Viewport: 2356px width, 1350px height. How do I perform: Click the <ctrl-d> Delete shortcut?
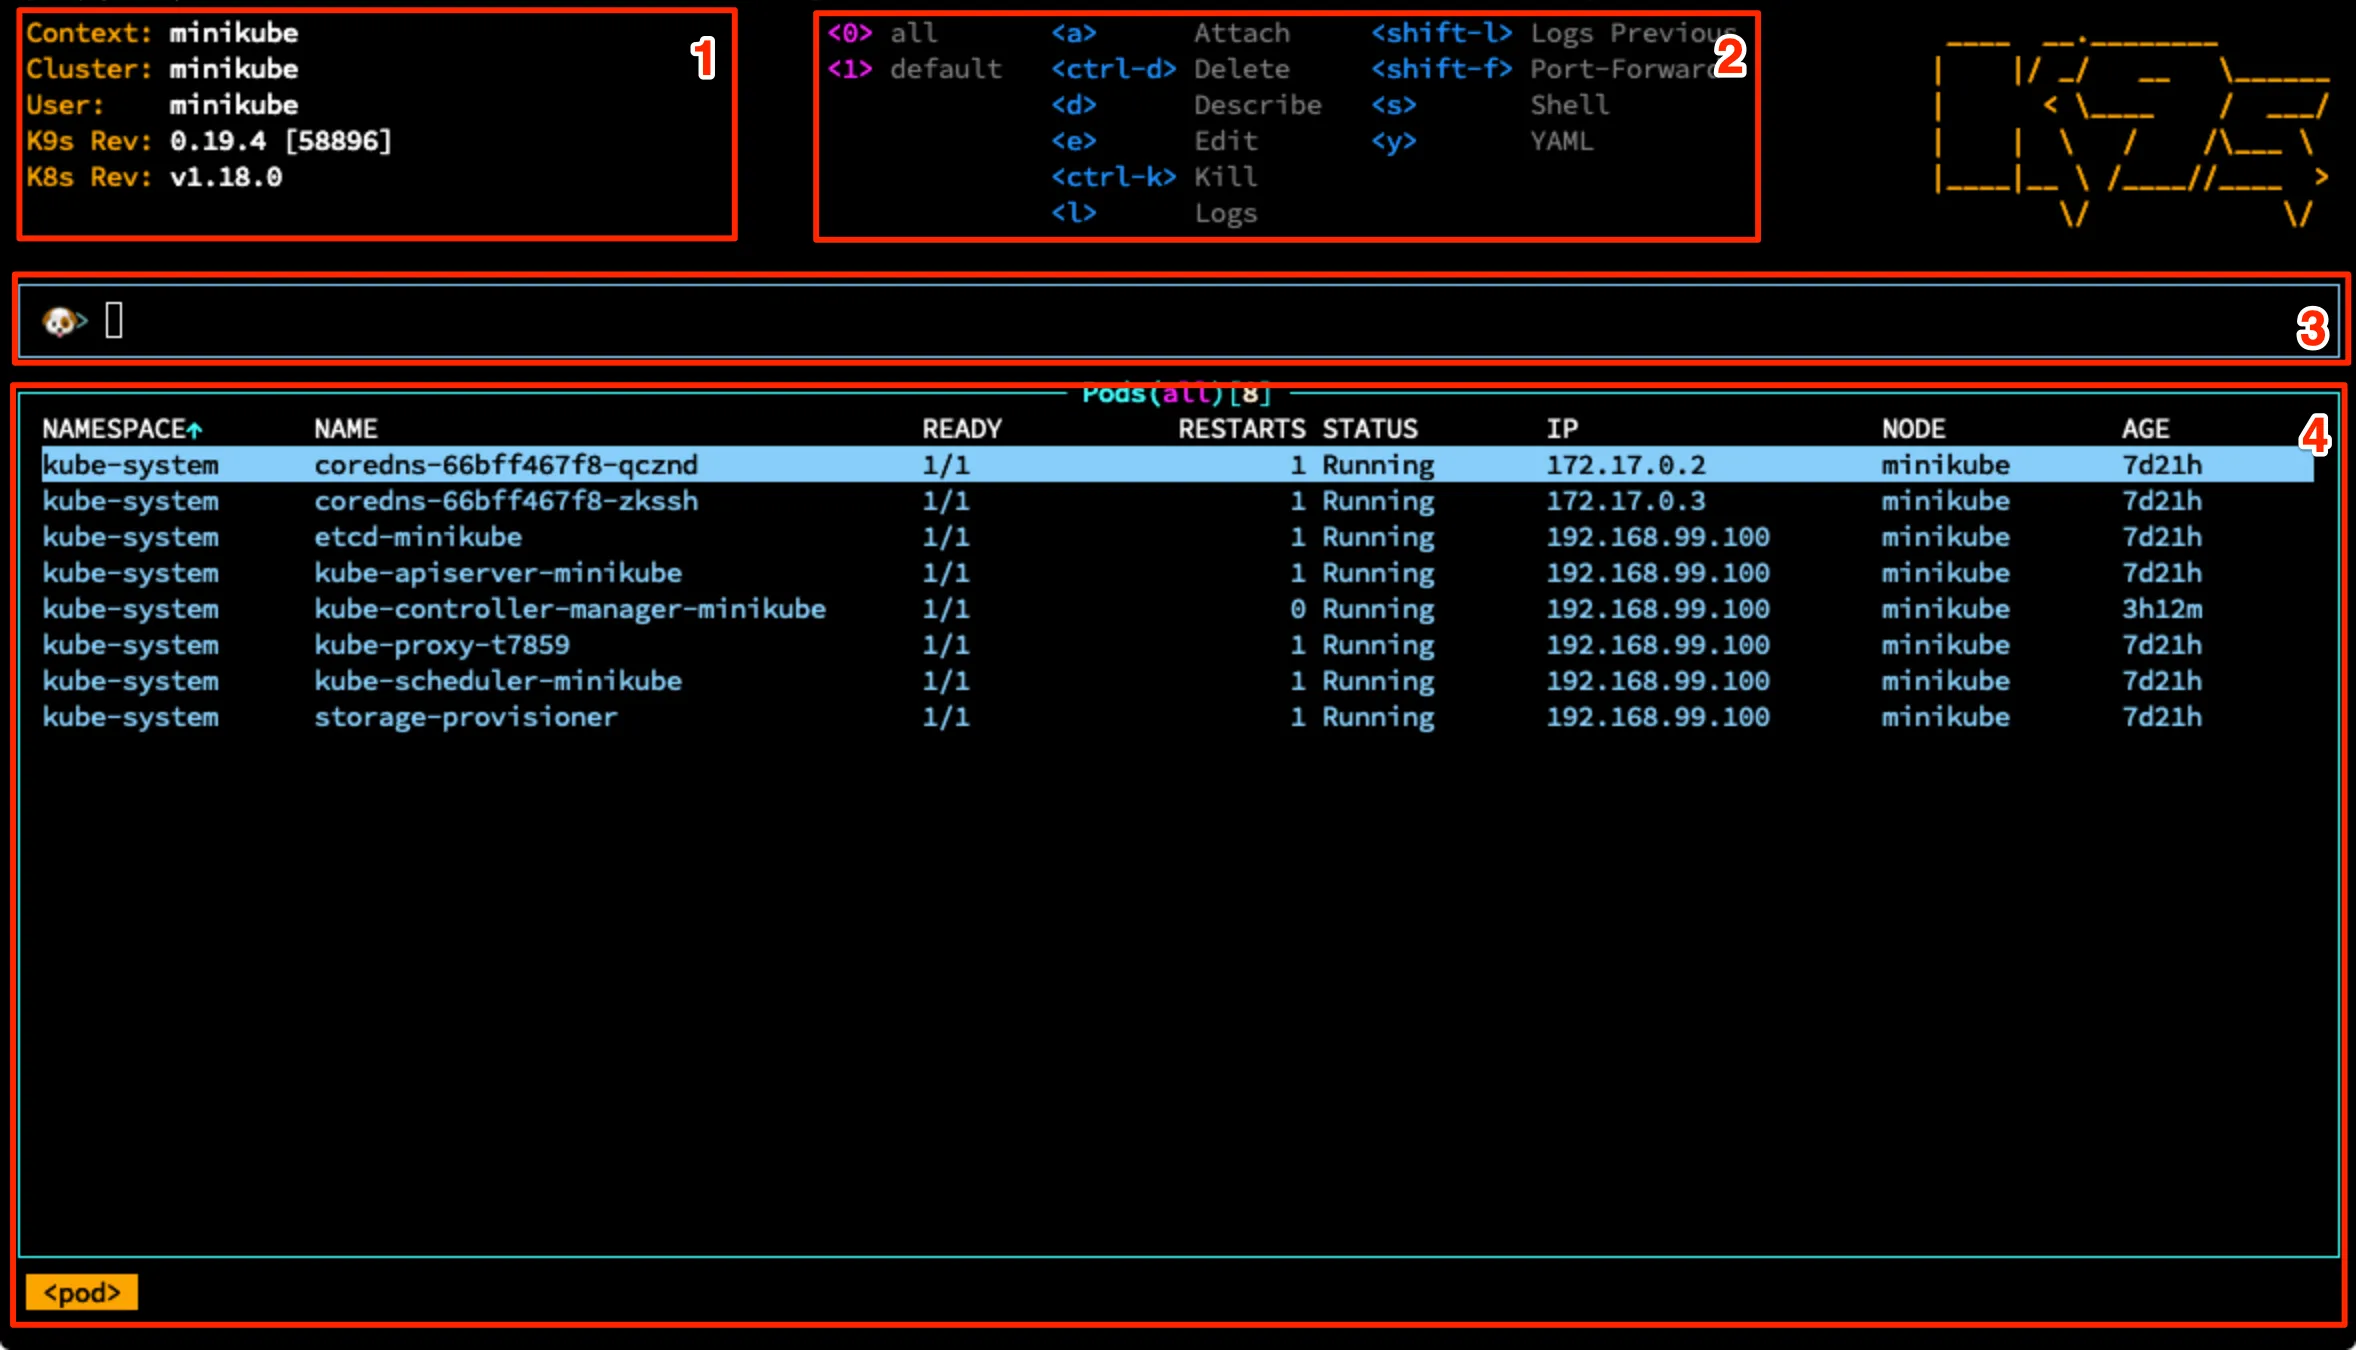click(1170, 69)
